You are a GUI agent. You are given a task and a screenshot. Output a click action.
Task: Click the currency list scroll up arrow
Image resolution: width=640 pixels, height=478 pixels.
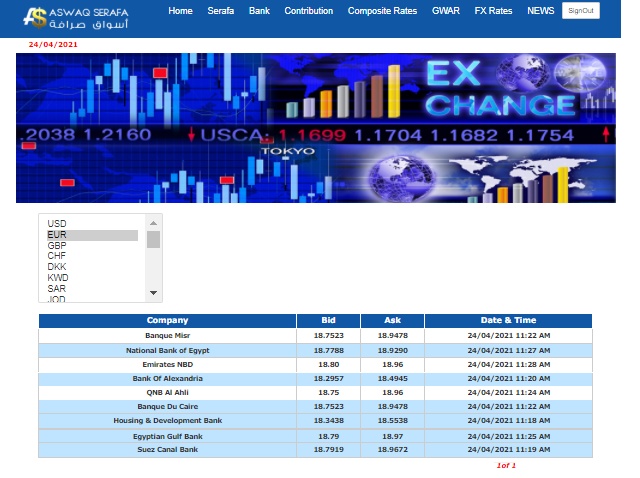pyautogui.click(x=153, y=223)
